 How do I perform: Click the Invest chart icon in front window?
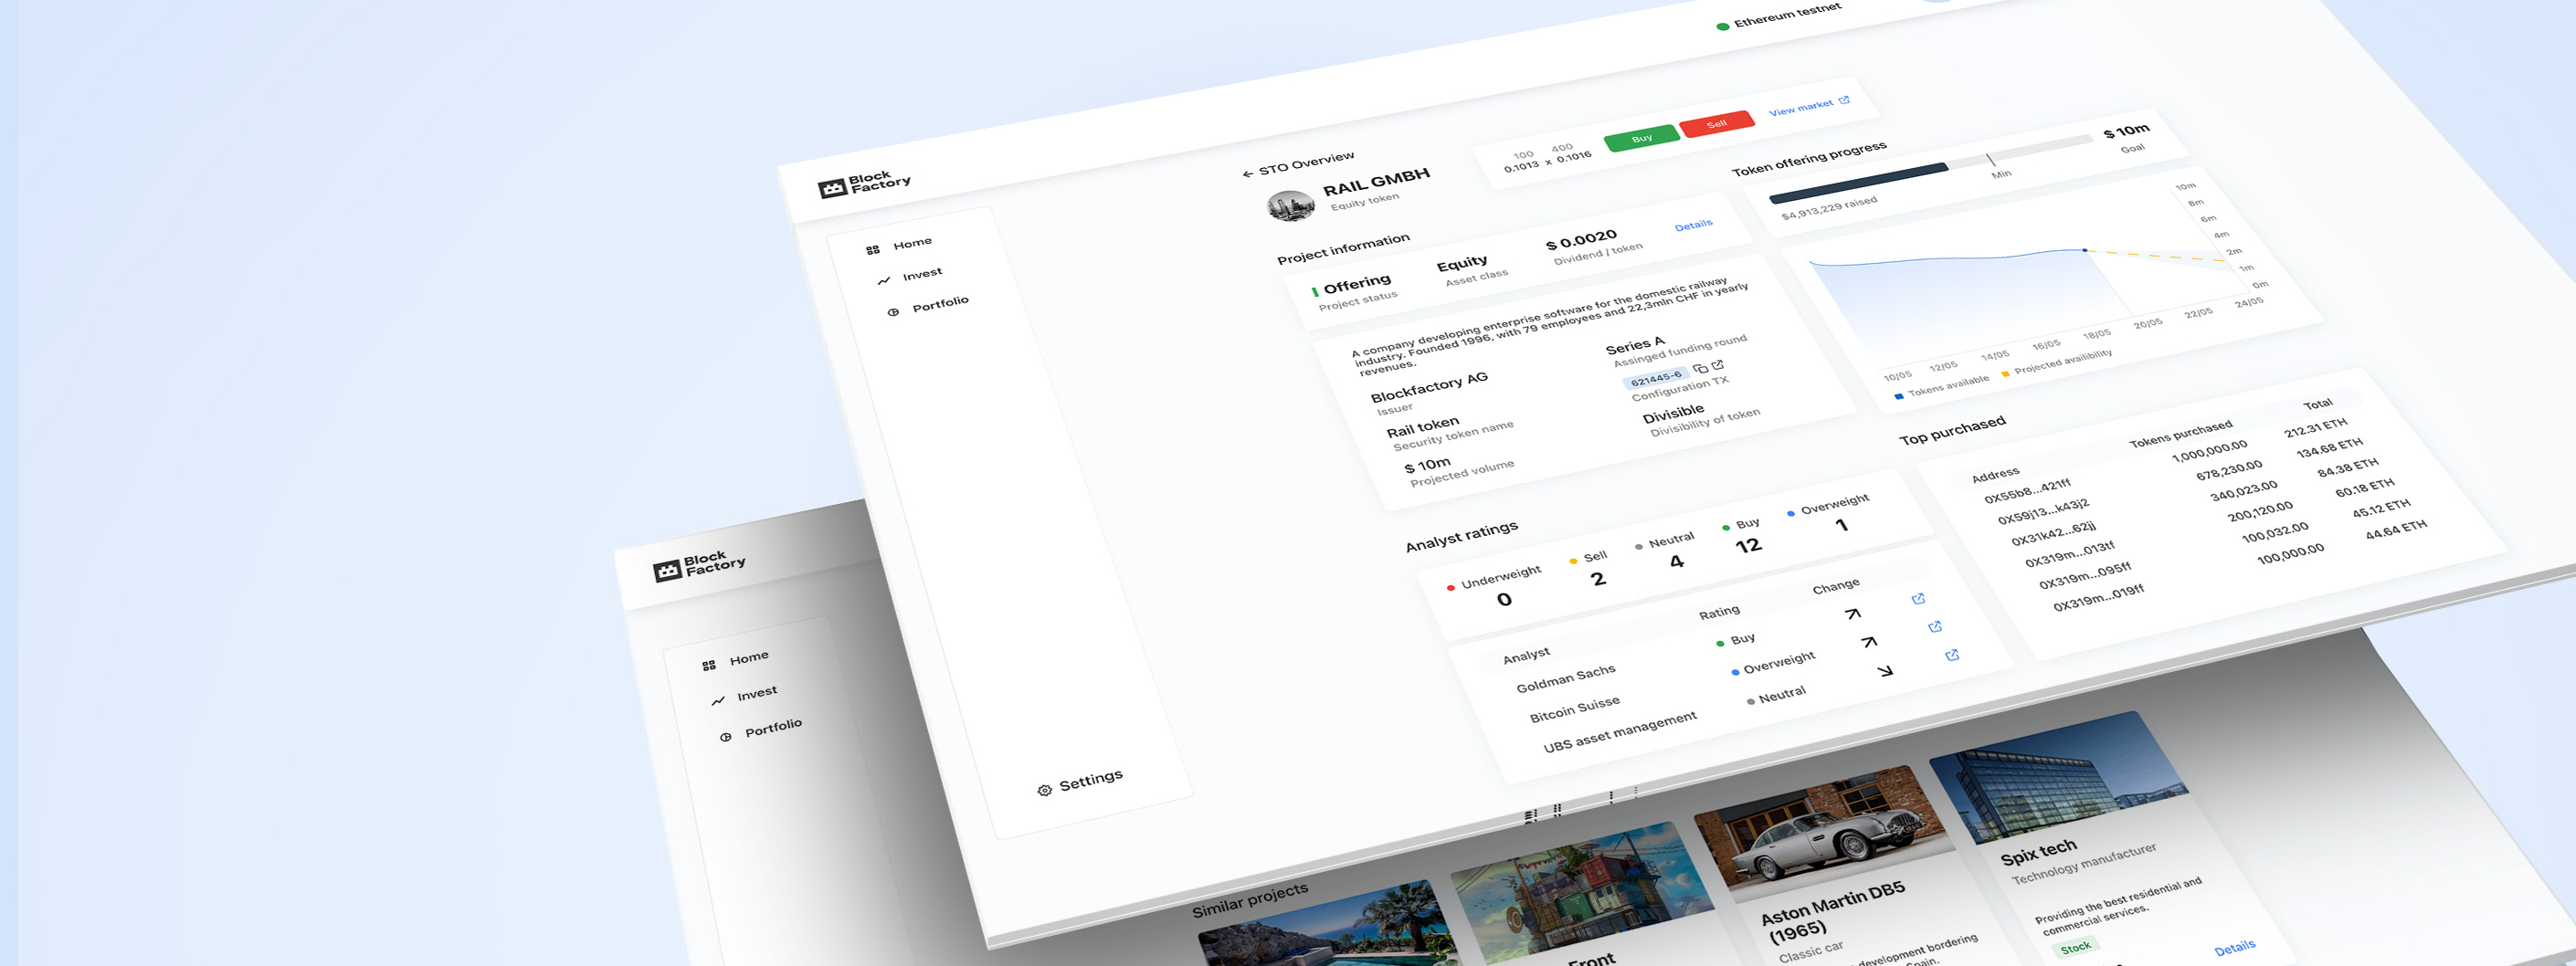tap(883, 281)
